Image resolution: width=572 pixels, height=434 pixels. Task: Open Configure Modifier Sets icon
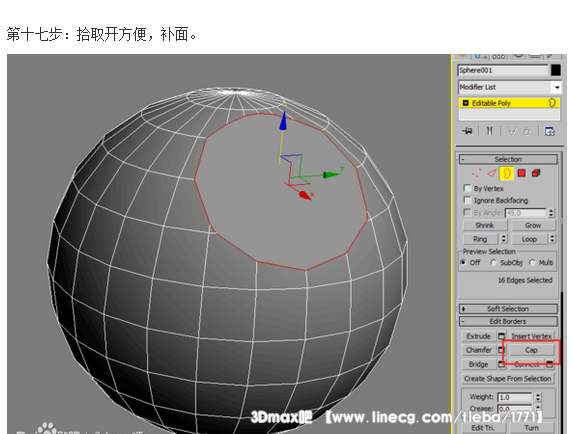point(549,131)
